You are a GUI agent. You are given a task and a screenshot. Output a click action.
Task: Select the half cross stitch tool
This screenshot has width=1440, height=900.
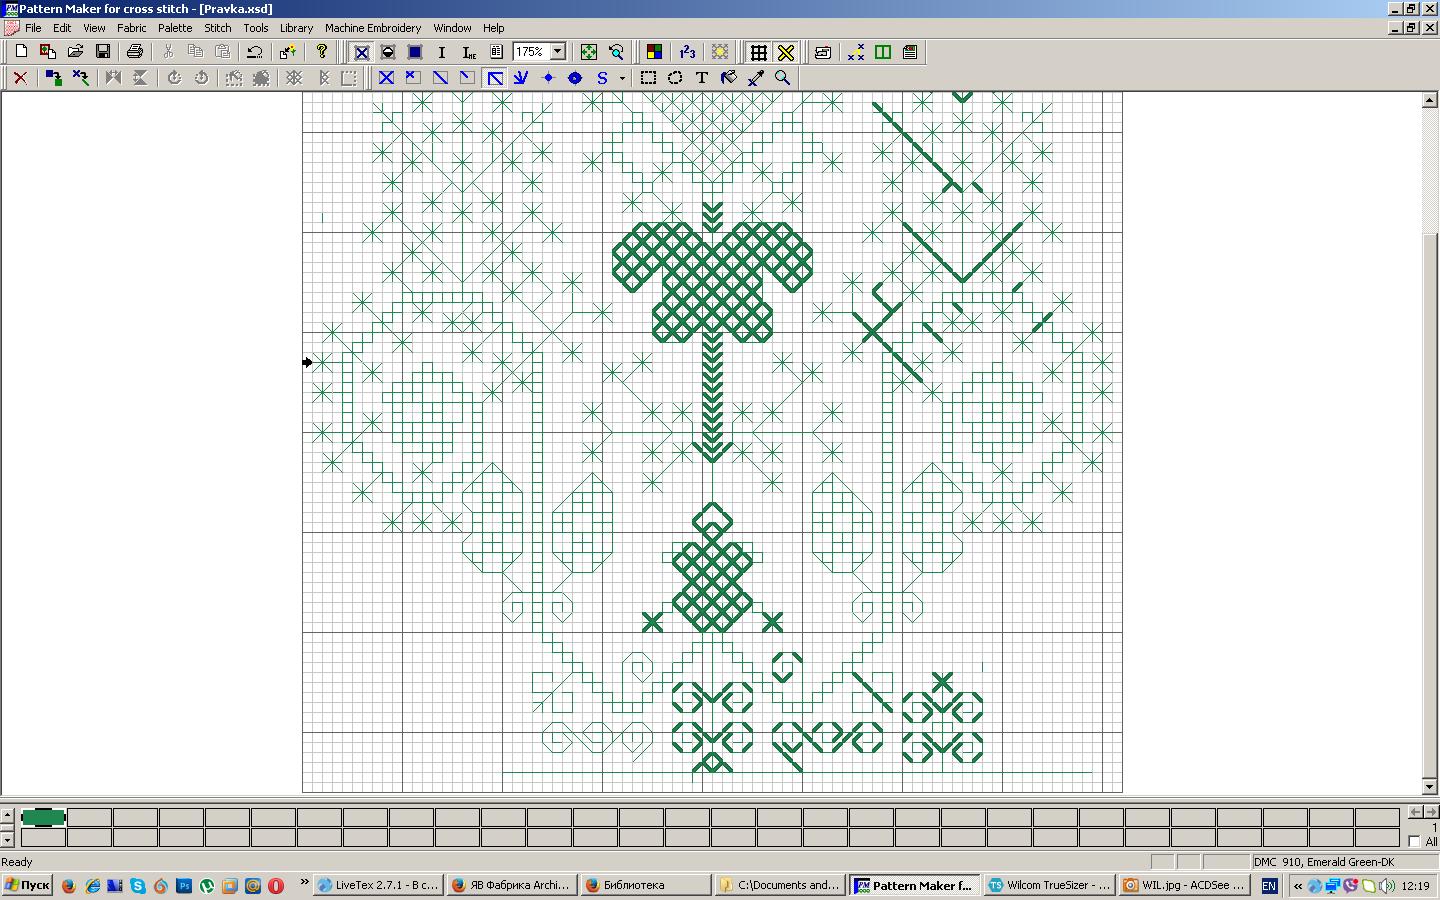tap(440, 78)
